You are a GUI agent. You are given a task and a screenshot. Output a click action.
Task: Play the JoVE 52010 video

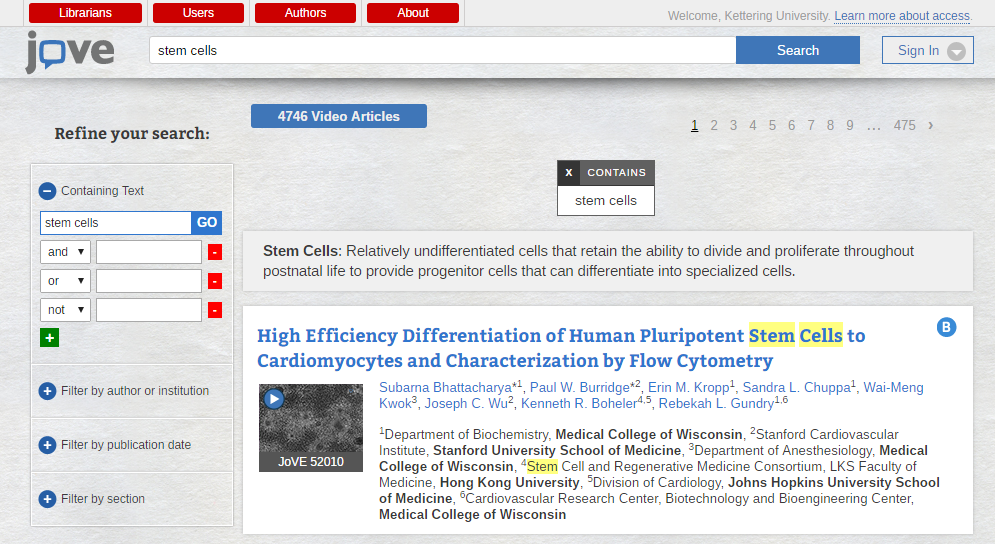(x=273, y=399)
